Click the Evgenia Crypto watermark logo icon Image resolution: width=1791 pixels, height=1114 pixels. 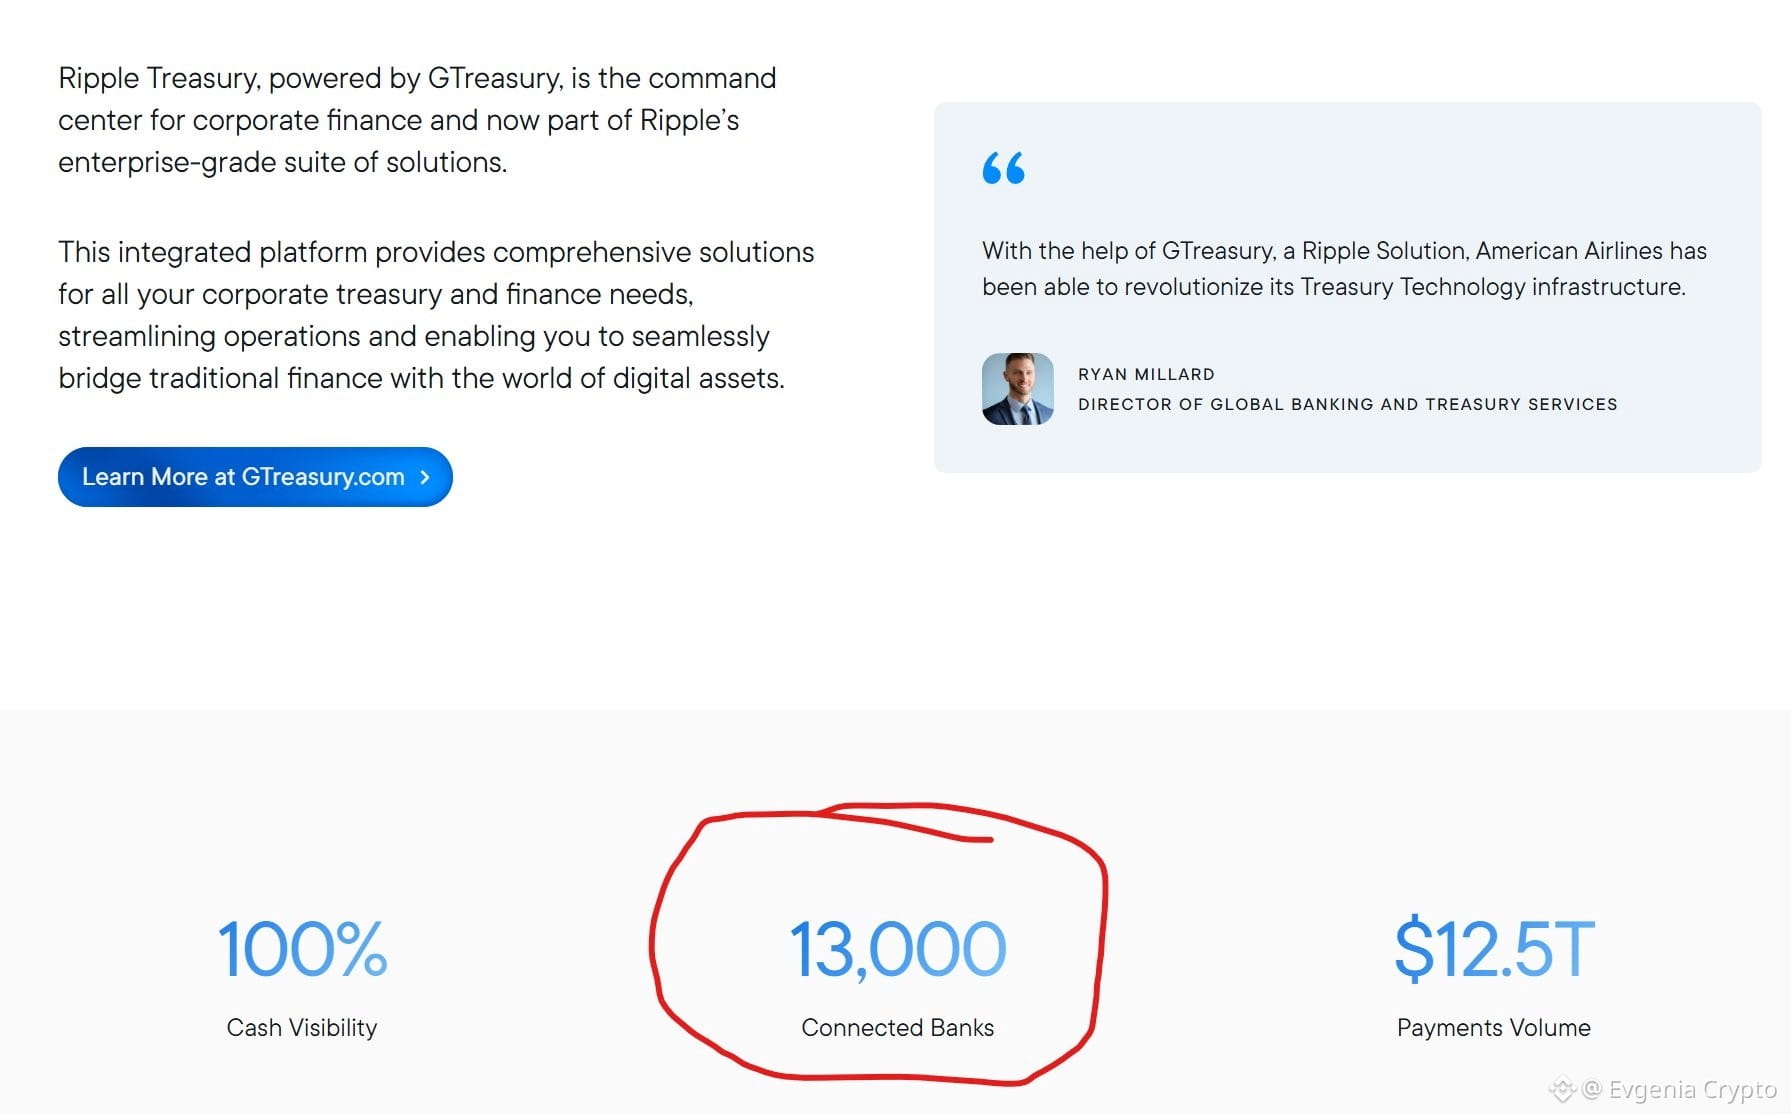pyautogui.click(x=1562, y=1089)
